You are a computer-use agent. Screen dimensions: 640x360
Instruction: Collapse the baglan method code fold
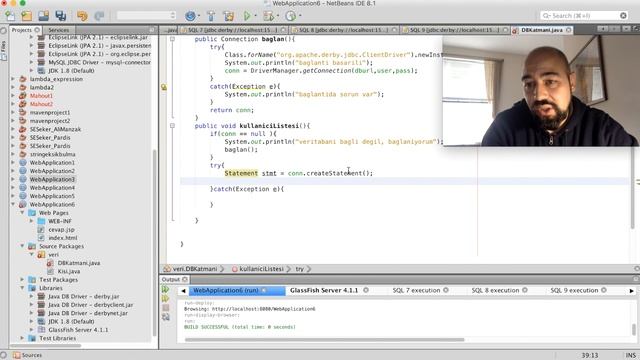coord(172,39)
